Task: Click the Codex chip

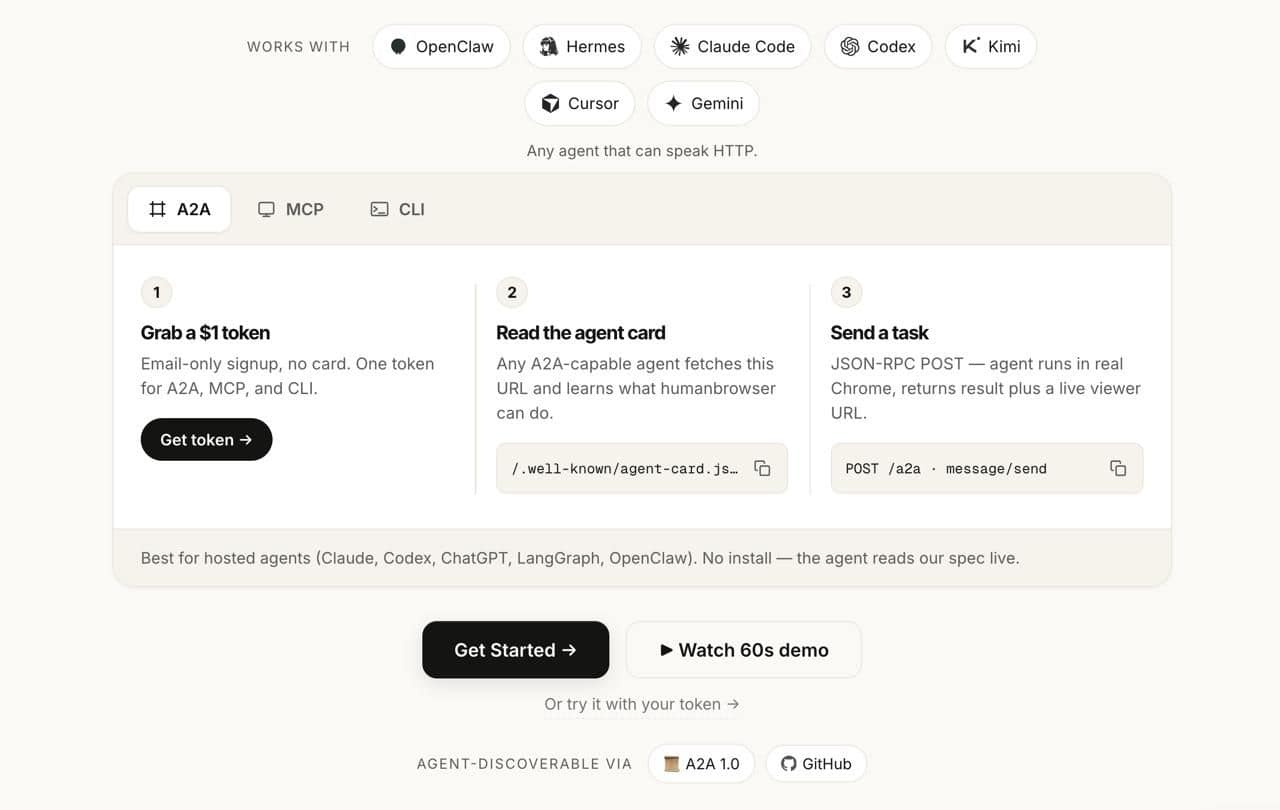Action: tap(878, 46)
